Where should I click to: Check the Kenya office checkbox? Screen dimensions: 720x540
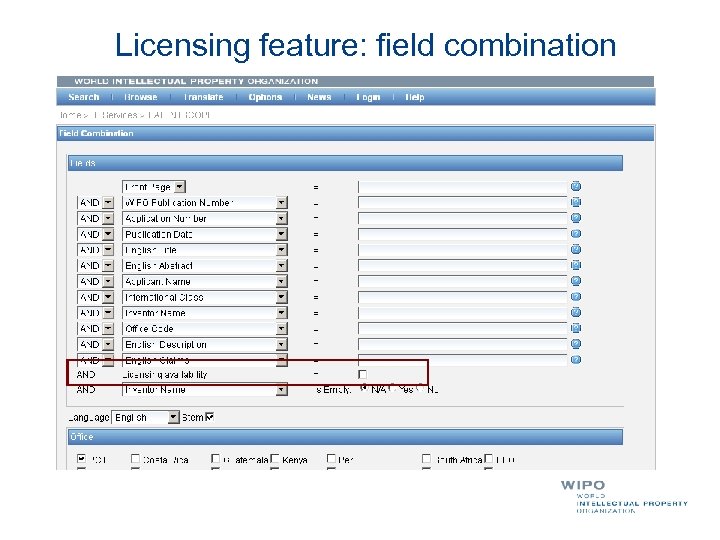coord(275,459)
